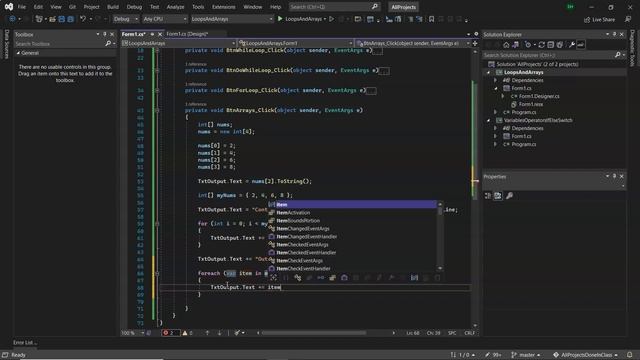Click Collapse All in Solution Explorer toolbar
This screenshot has width=640, height=360.
[x=551, y=45]
